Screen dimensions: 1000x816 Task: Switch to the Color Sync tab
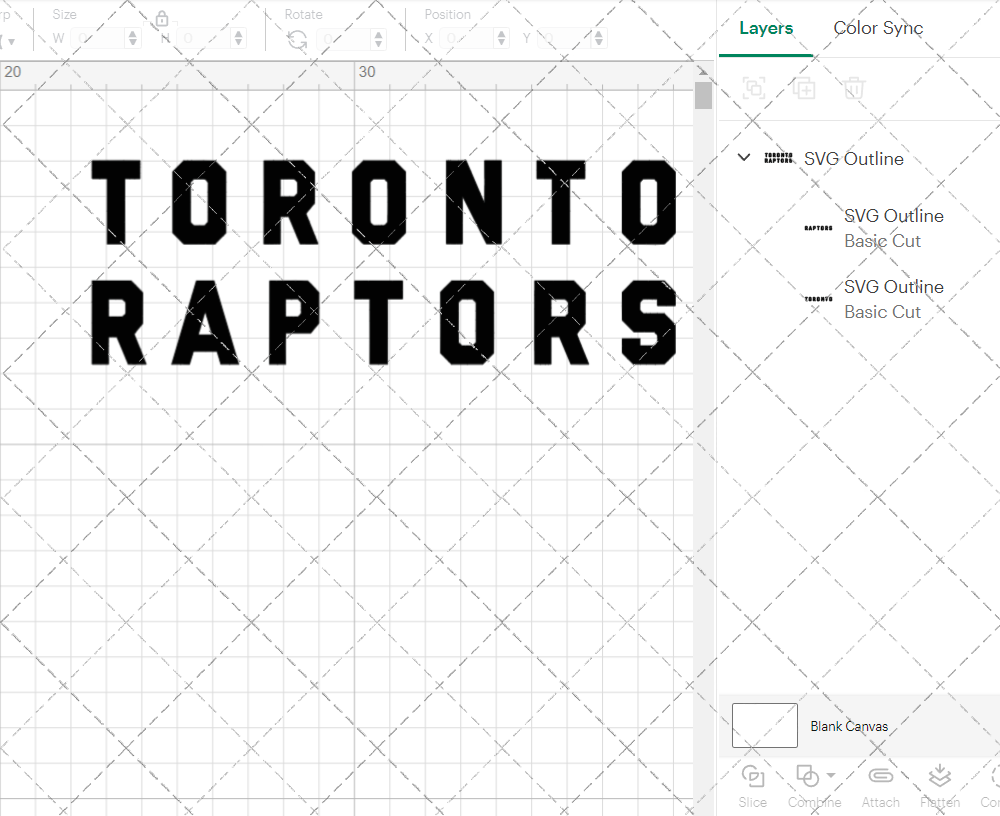878,28
